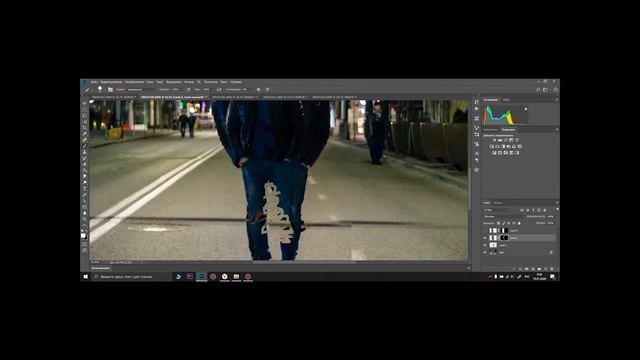Screen dimensions: 640x360
Task: Toggle lock image pixels brush icon
Action: tap(504, 223)
